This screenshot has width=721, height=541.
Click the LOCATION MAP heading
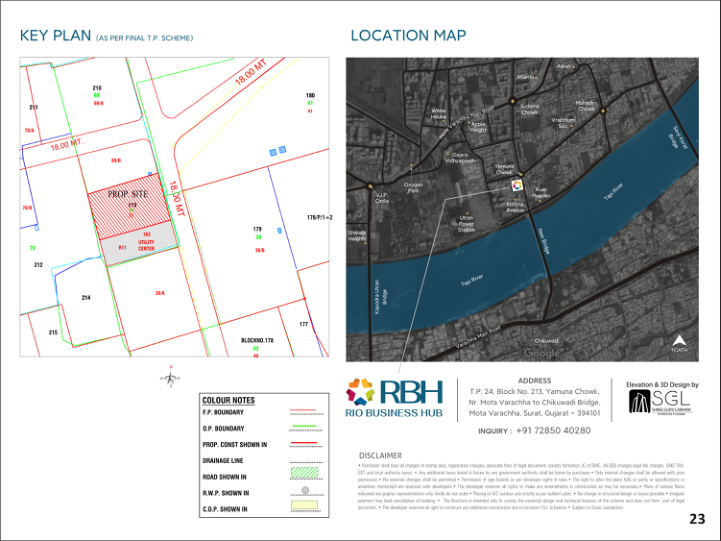coord(408,35)
